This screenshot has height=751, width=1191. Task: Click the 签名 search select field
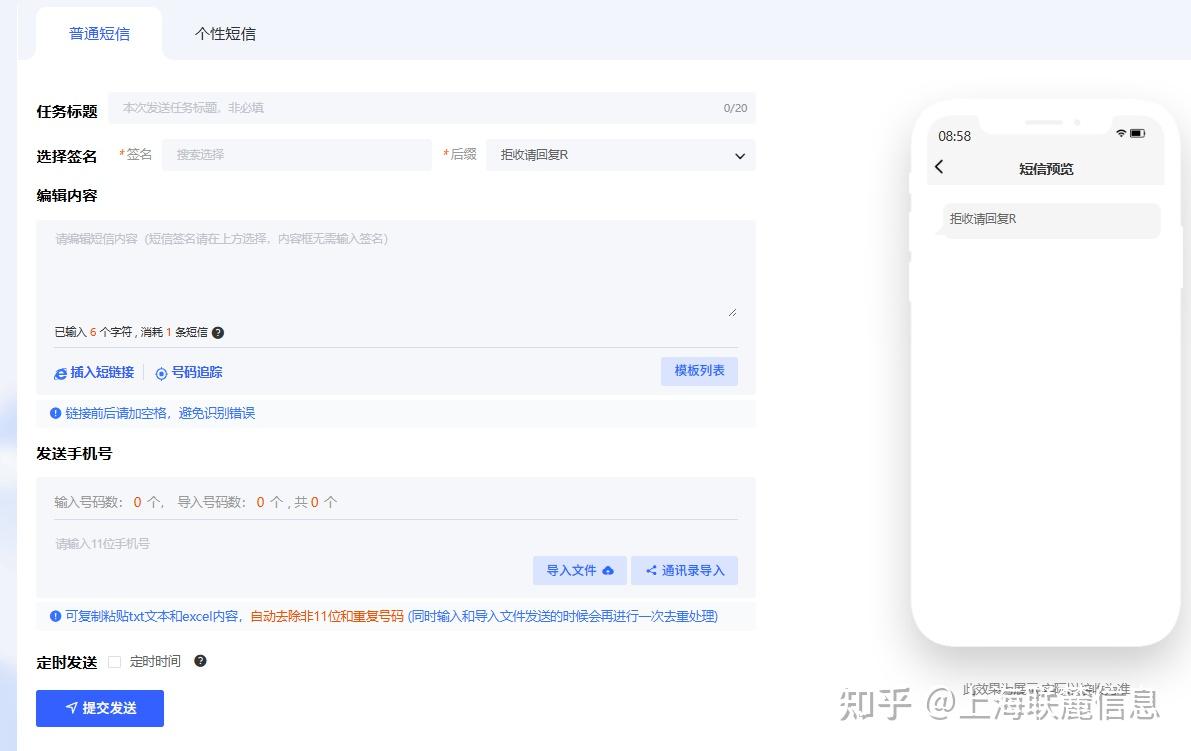(x=296, y=154)
